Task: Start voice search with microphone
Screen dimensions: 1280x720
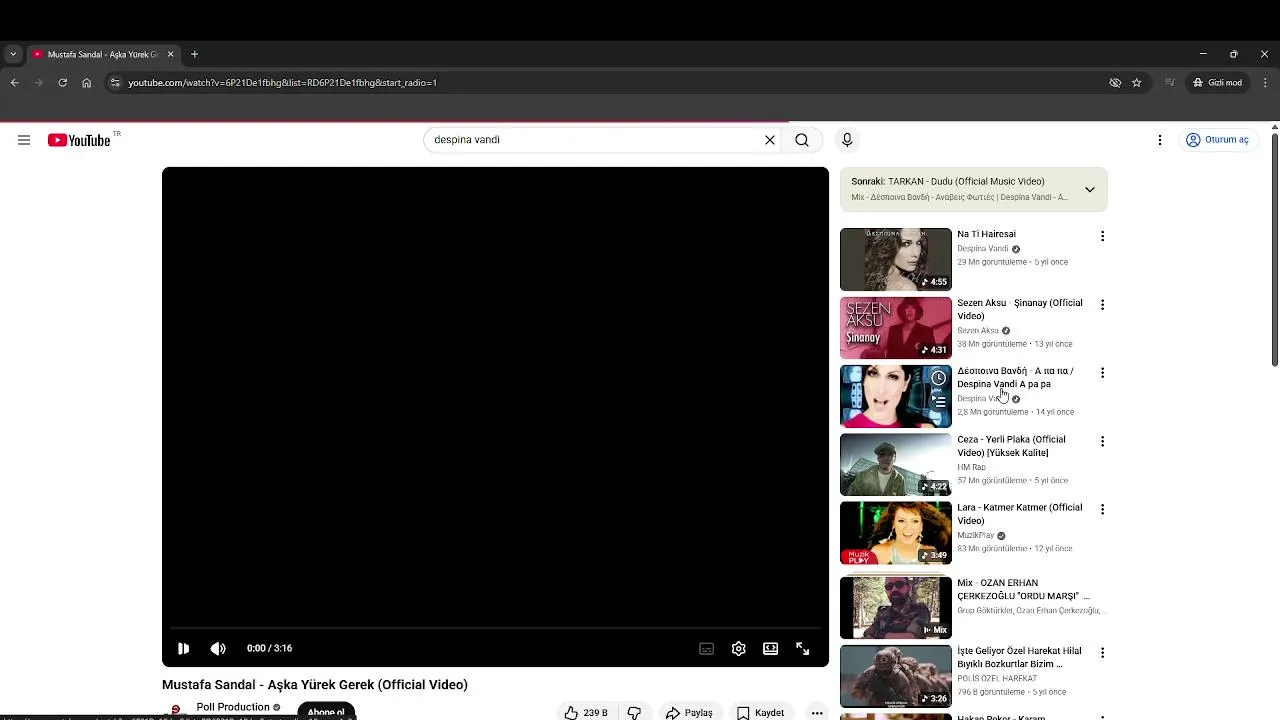Action: pyautogui.click(x=847, y=140)
